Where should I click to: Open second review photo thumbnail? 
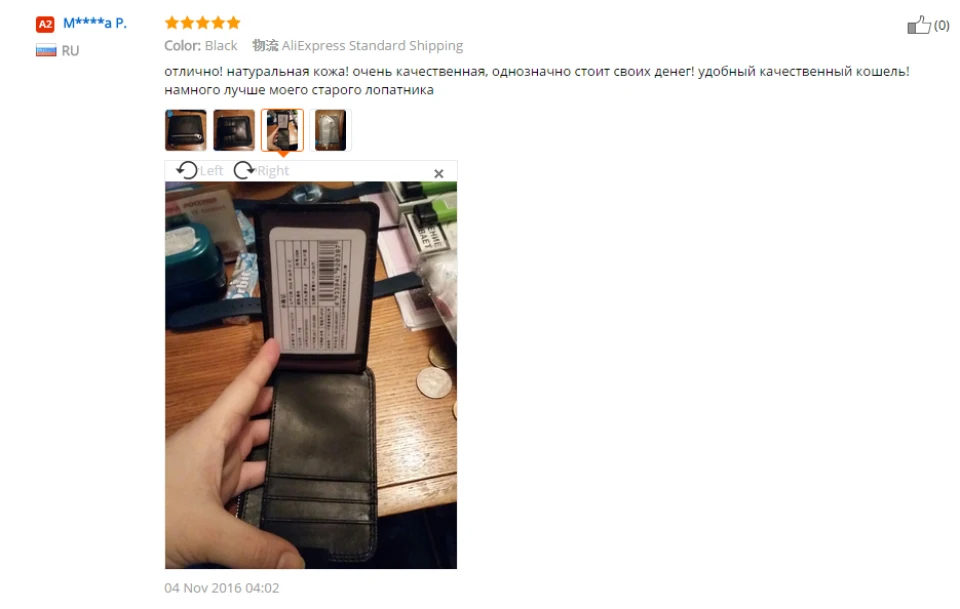(234, 130)
